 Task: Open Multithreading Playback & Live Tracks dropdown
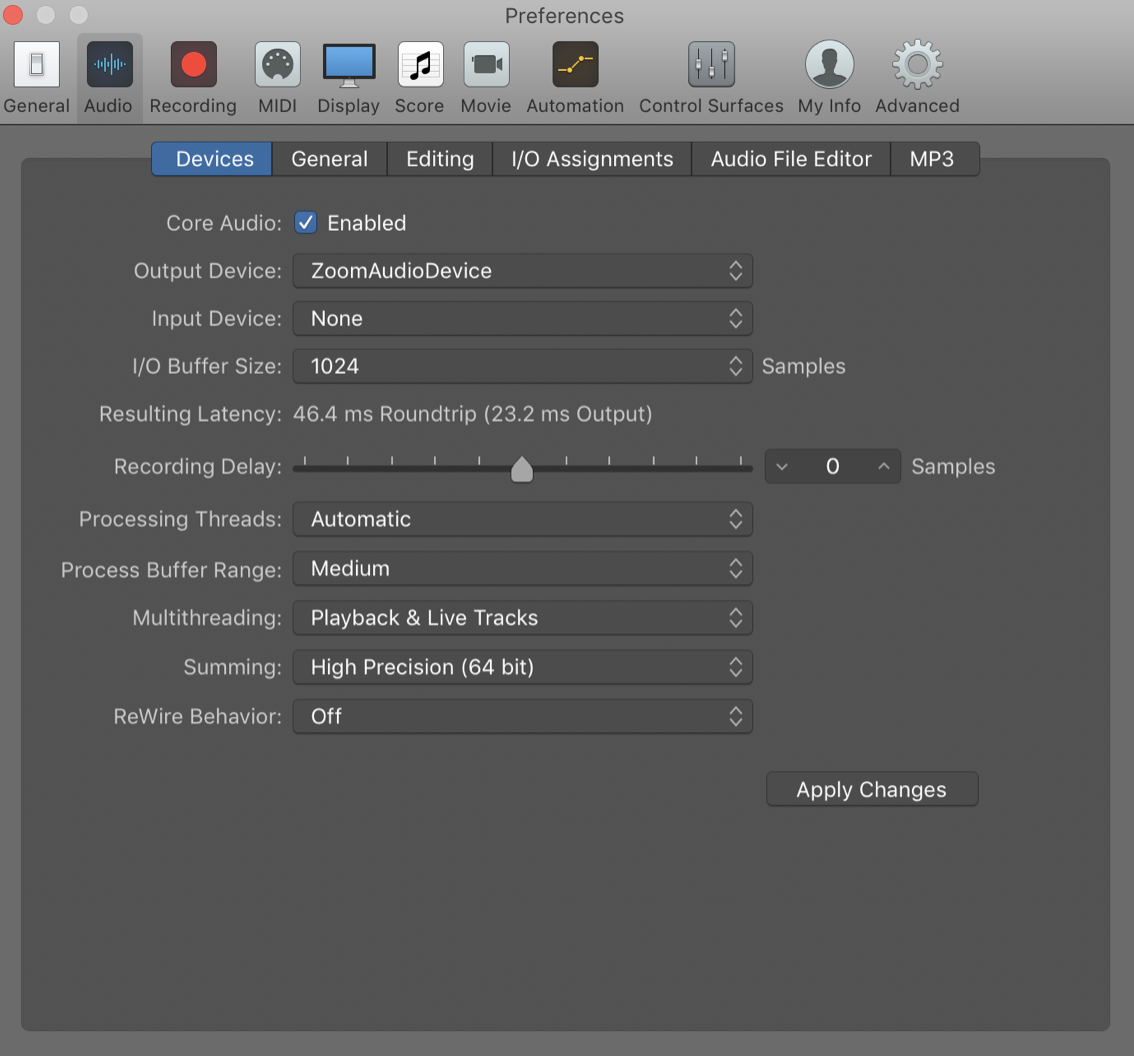[522, 618]
